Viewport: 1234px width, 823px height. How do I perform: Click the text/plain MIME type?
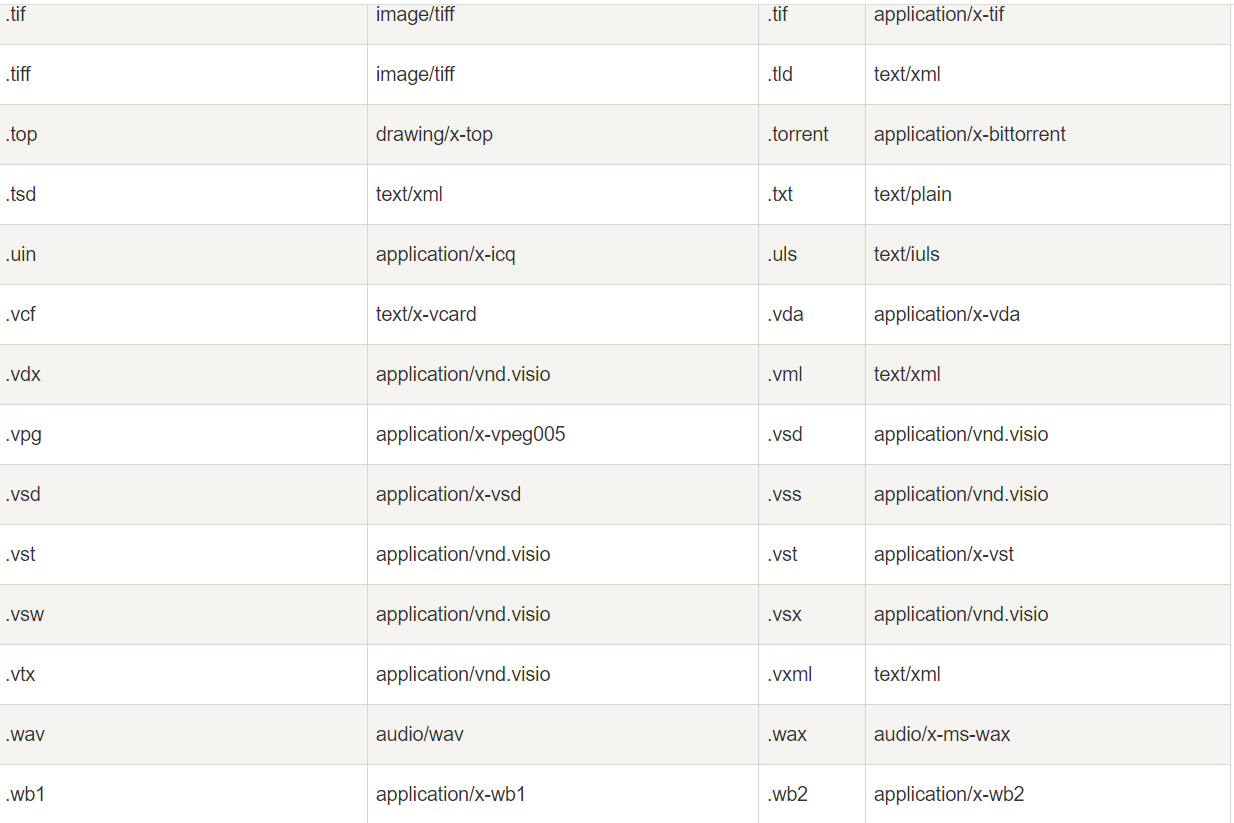pos(1047,194)
